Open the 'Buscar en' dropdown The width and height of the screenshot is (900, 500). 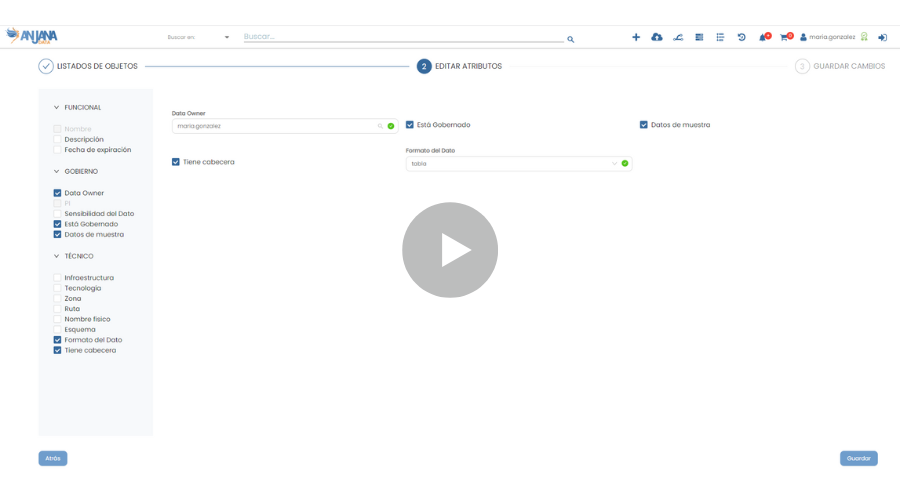199,37
